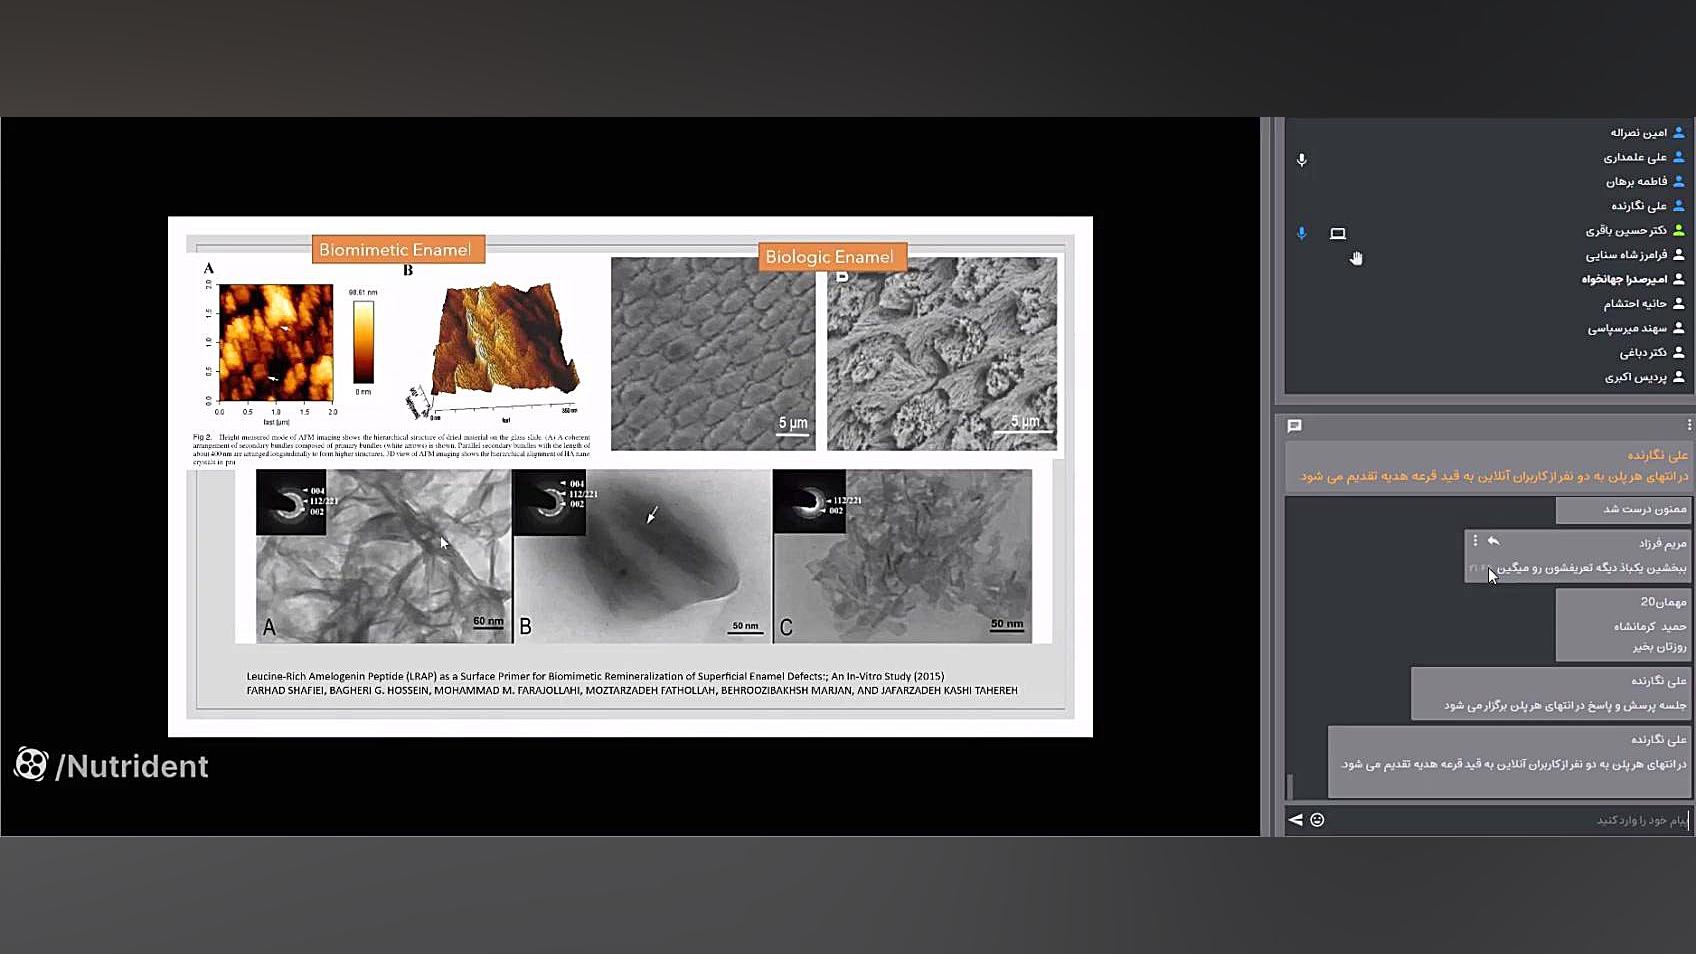Screen dimensions: 1696x954
Task: Click the ممنون درست شد chat message
Action: point(1622,510)
